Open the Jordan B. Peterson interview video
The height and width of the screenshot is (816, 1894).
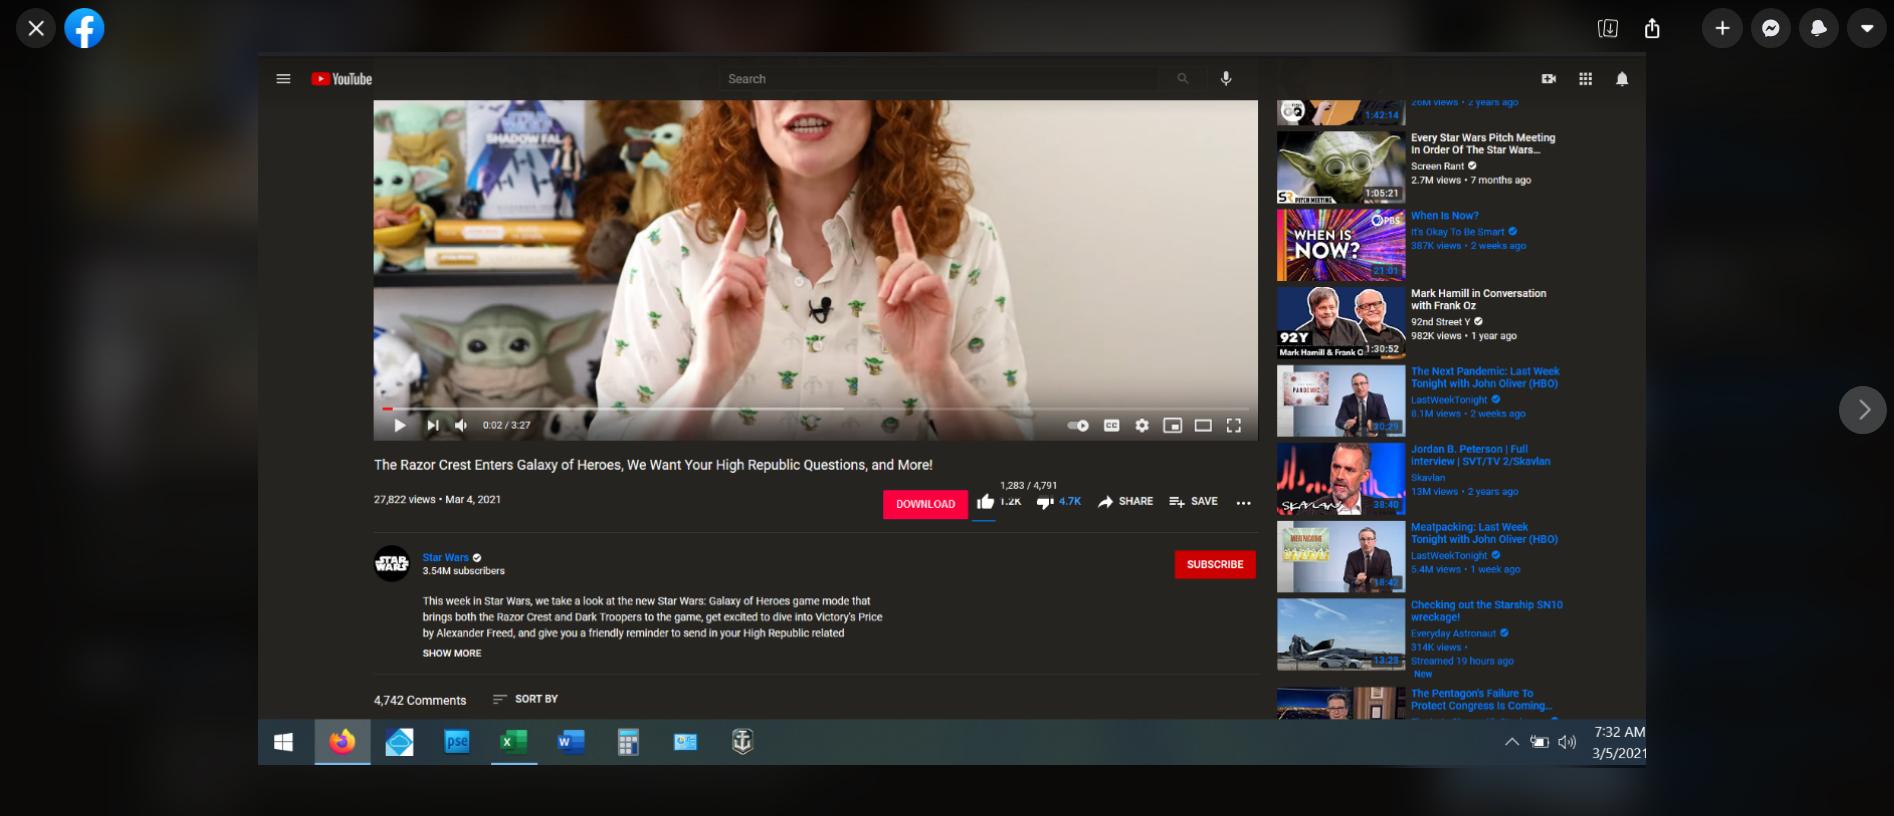pyautogui.click(x=1480, y=455)
